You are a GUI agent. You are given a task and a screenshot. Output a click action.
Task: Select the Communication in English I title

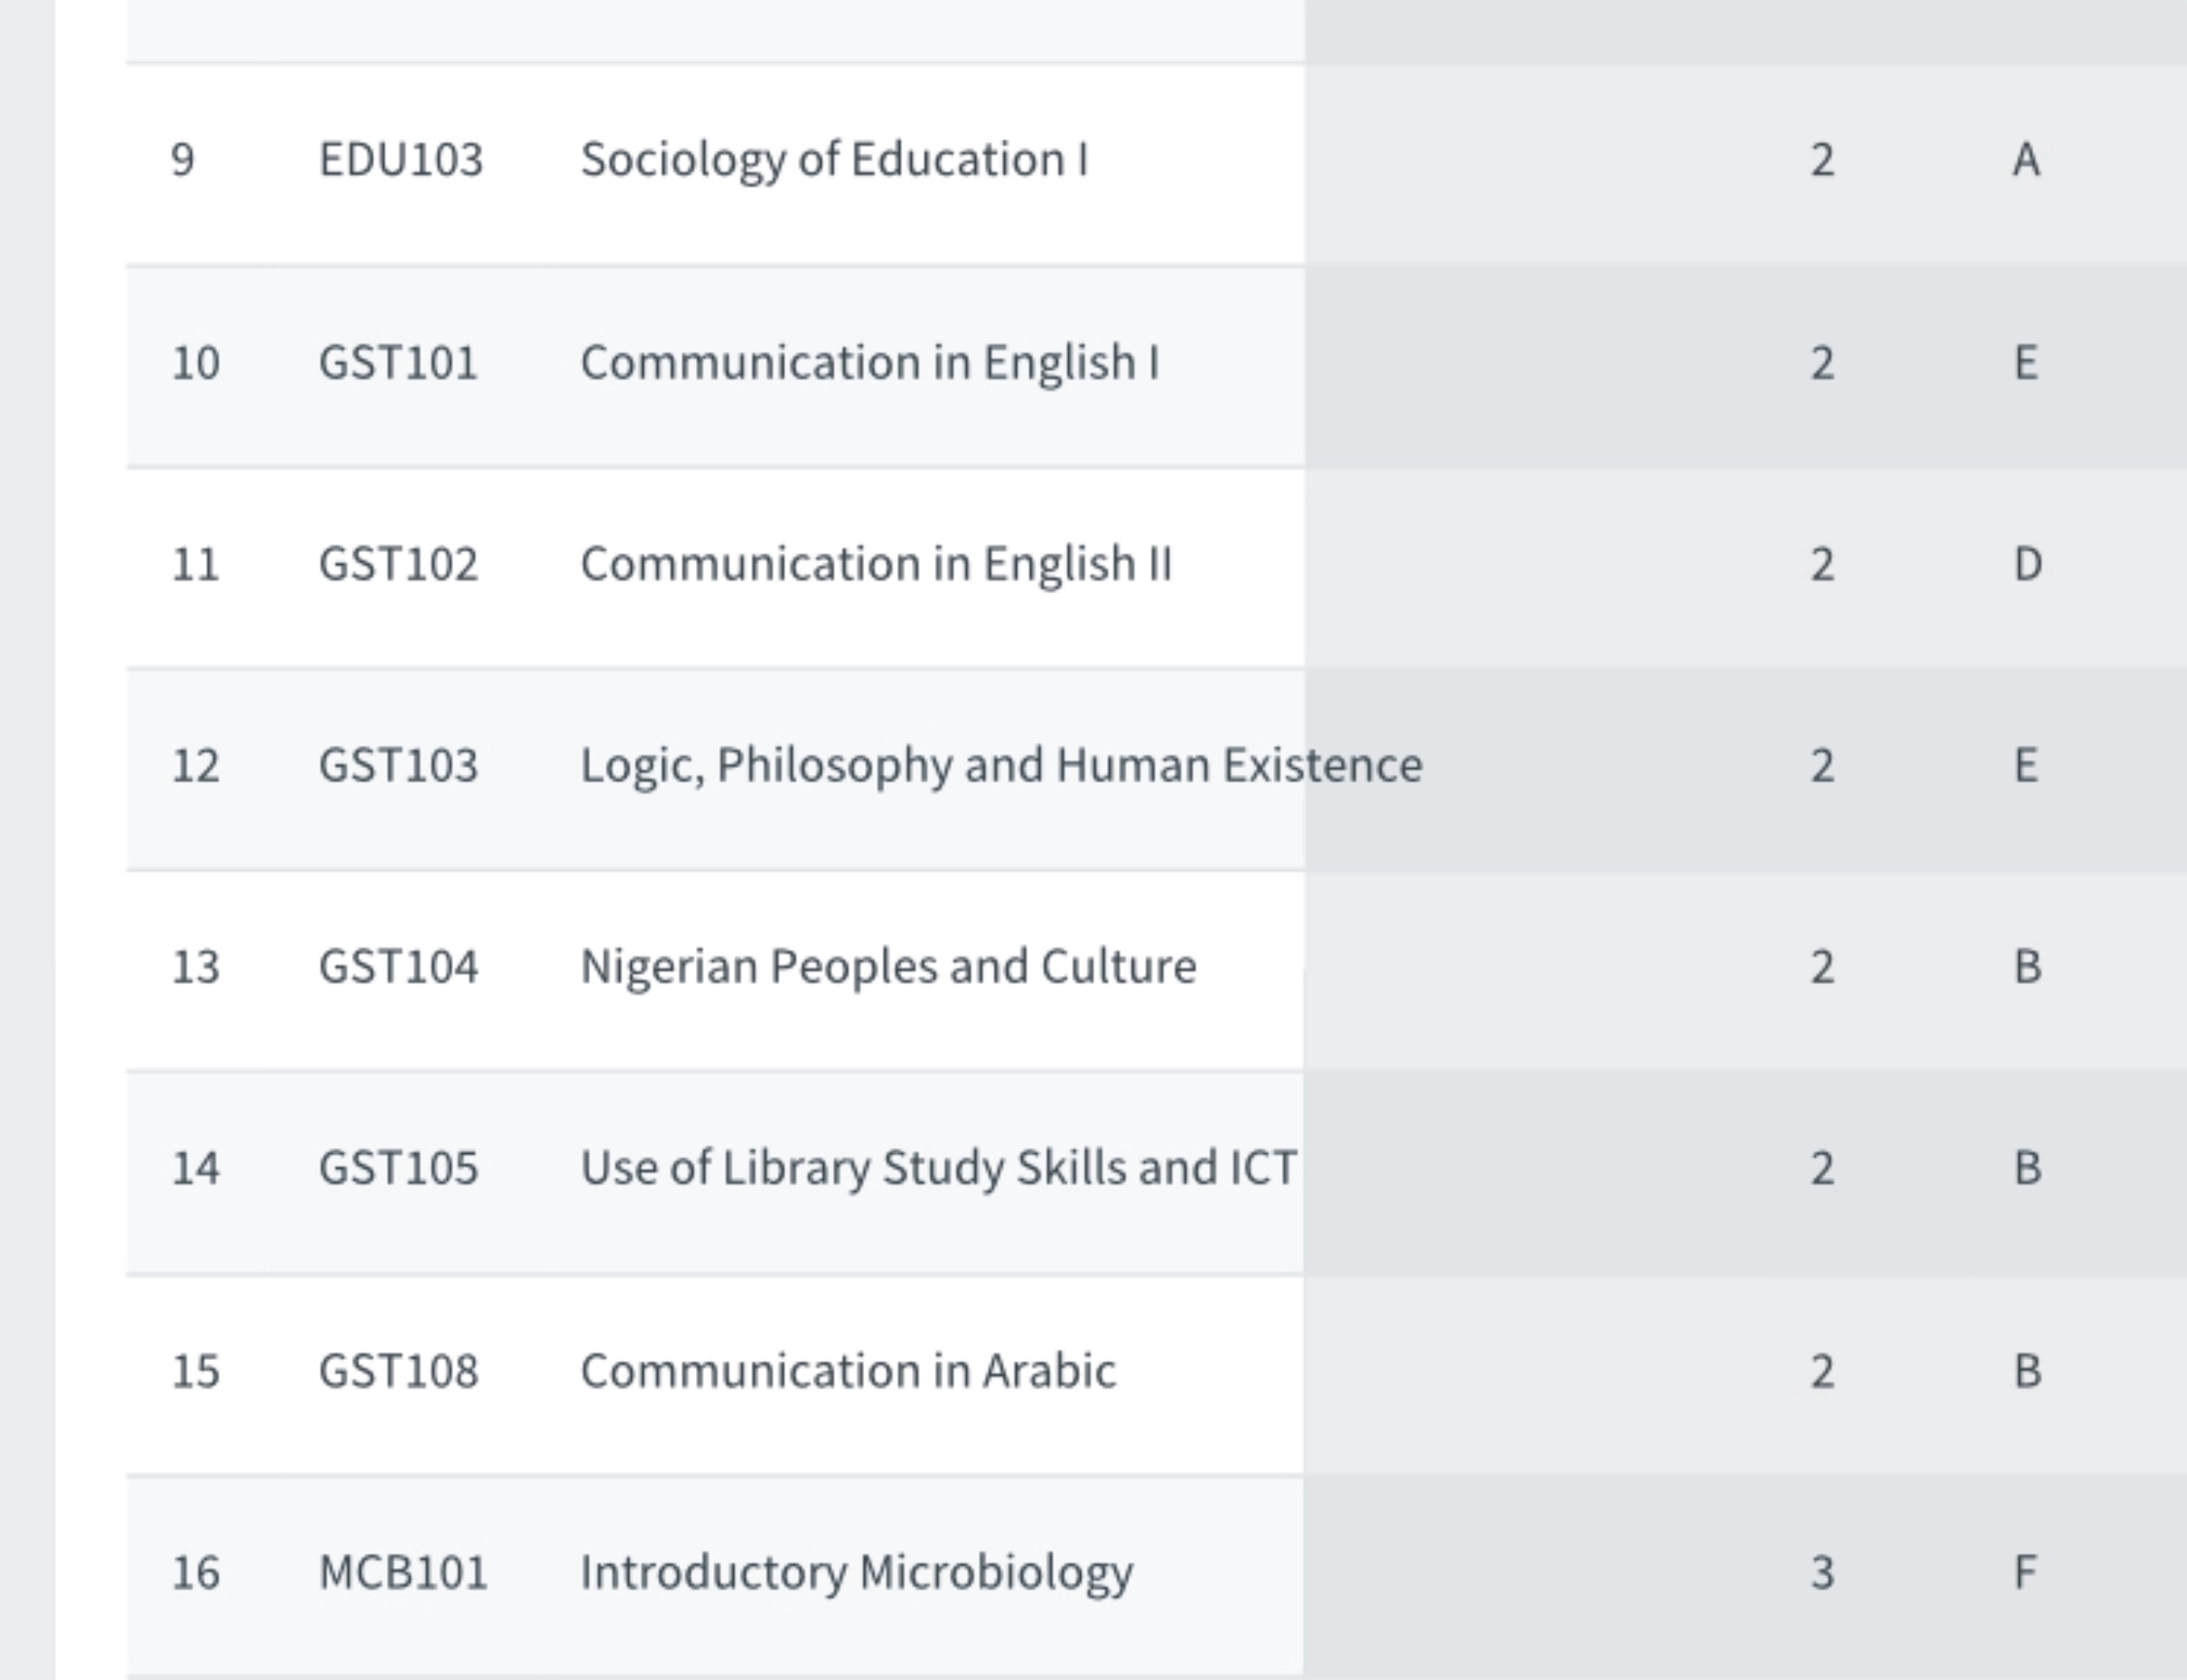[x=869, y=362]
